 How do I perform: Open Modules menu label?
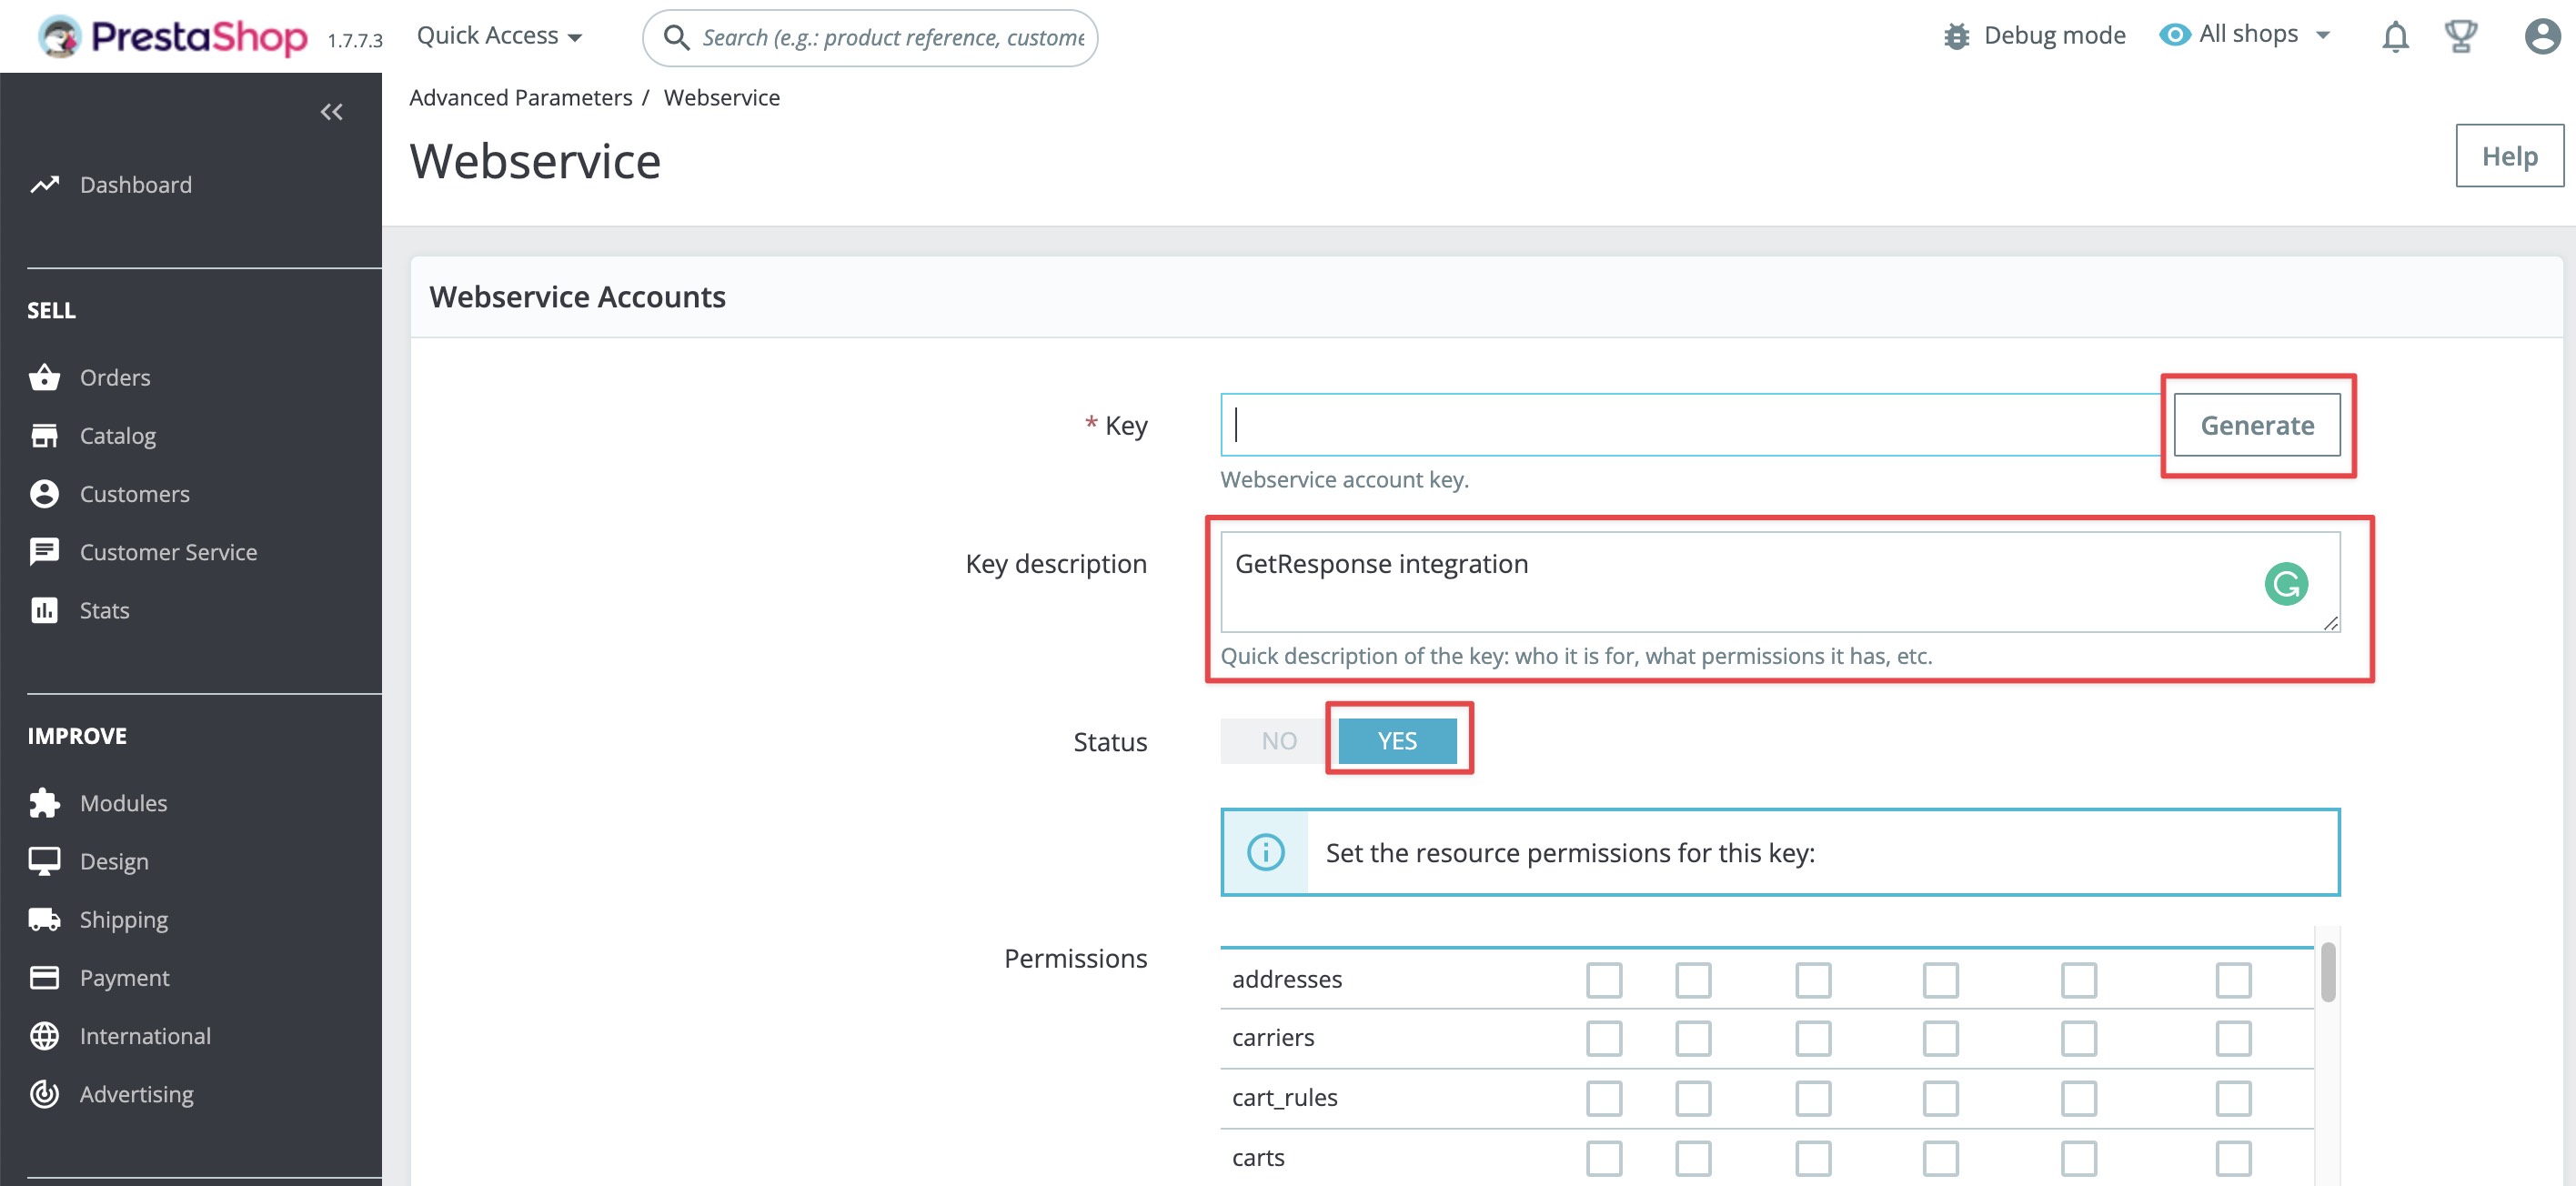[x=123, y=803]
